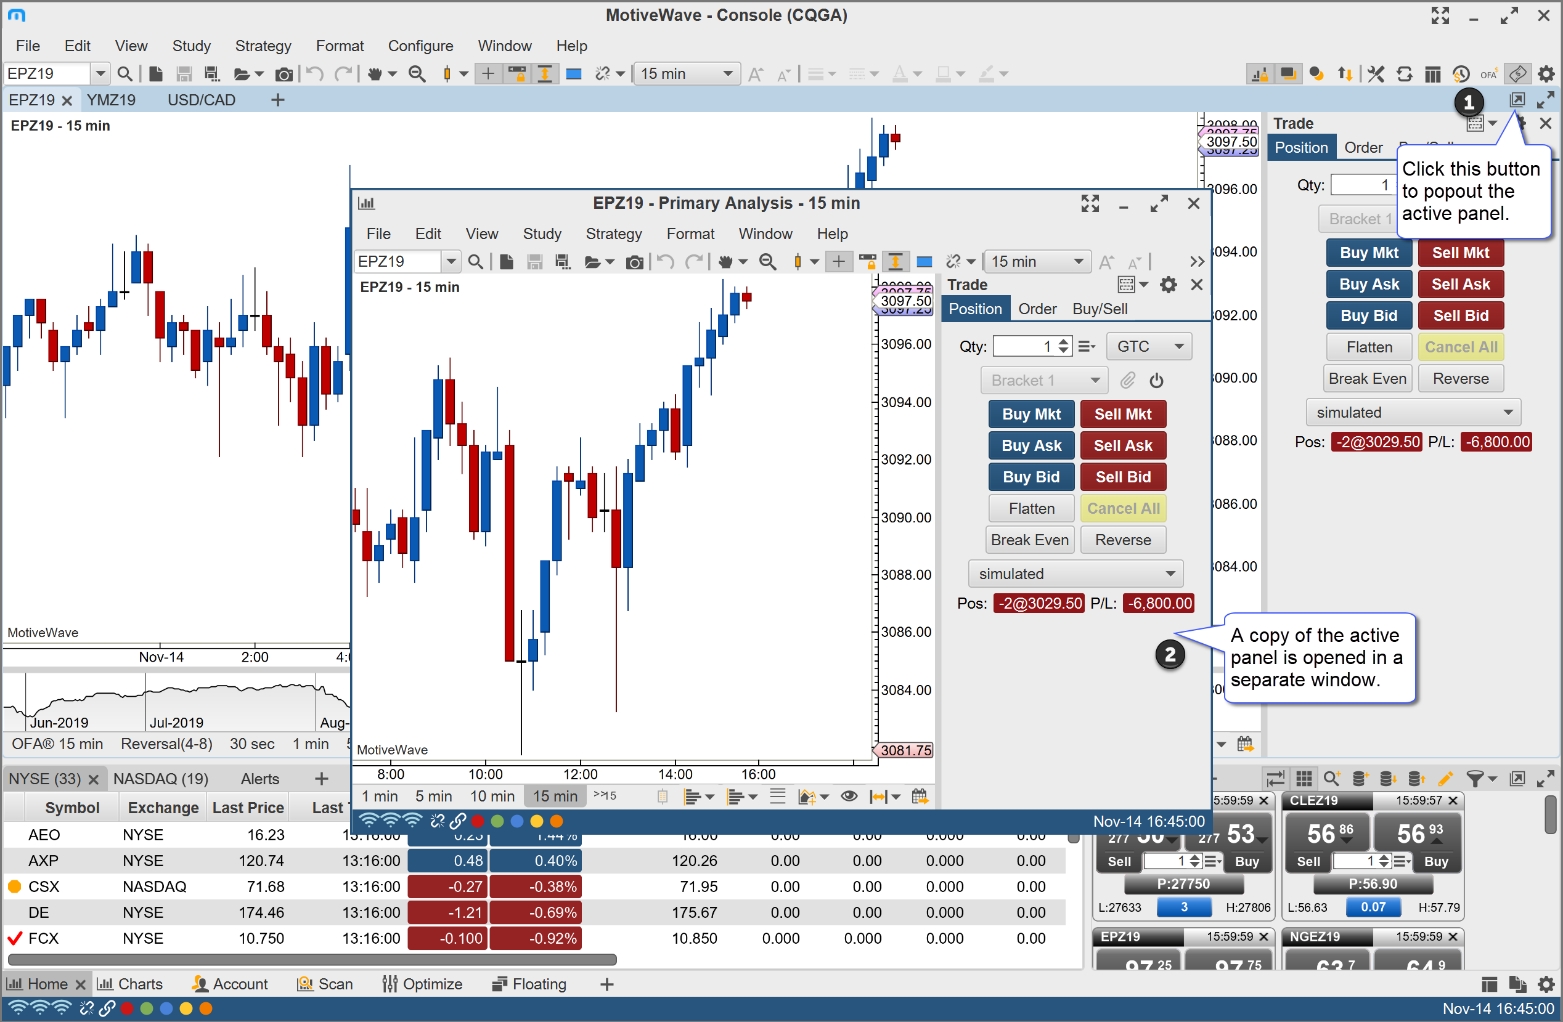Open the Study menu in console menu bar
Image resolution: width=1563 pixels, height=1022 pixels.
tap(191, 46)
